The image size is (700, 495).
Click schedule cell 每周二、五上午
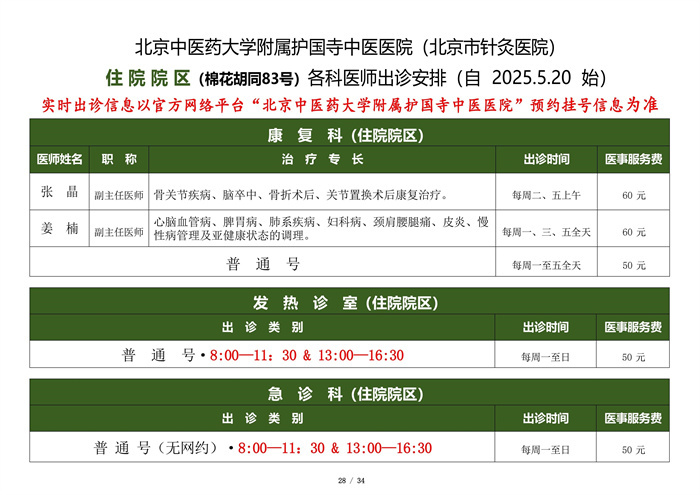coord(546,196)
